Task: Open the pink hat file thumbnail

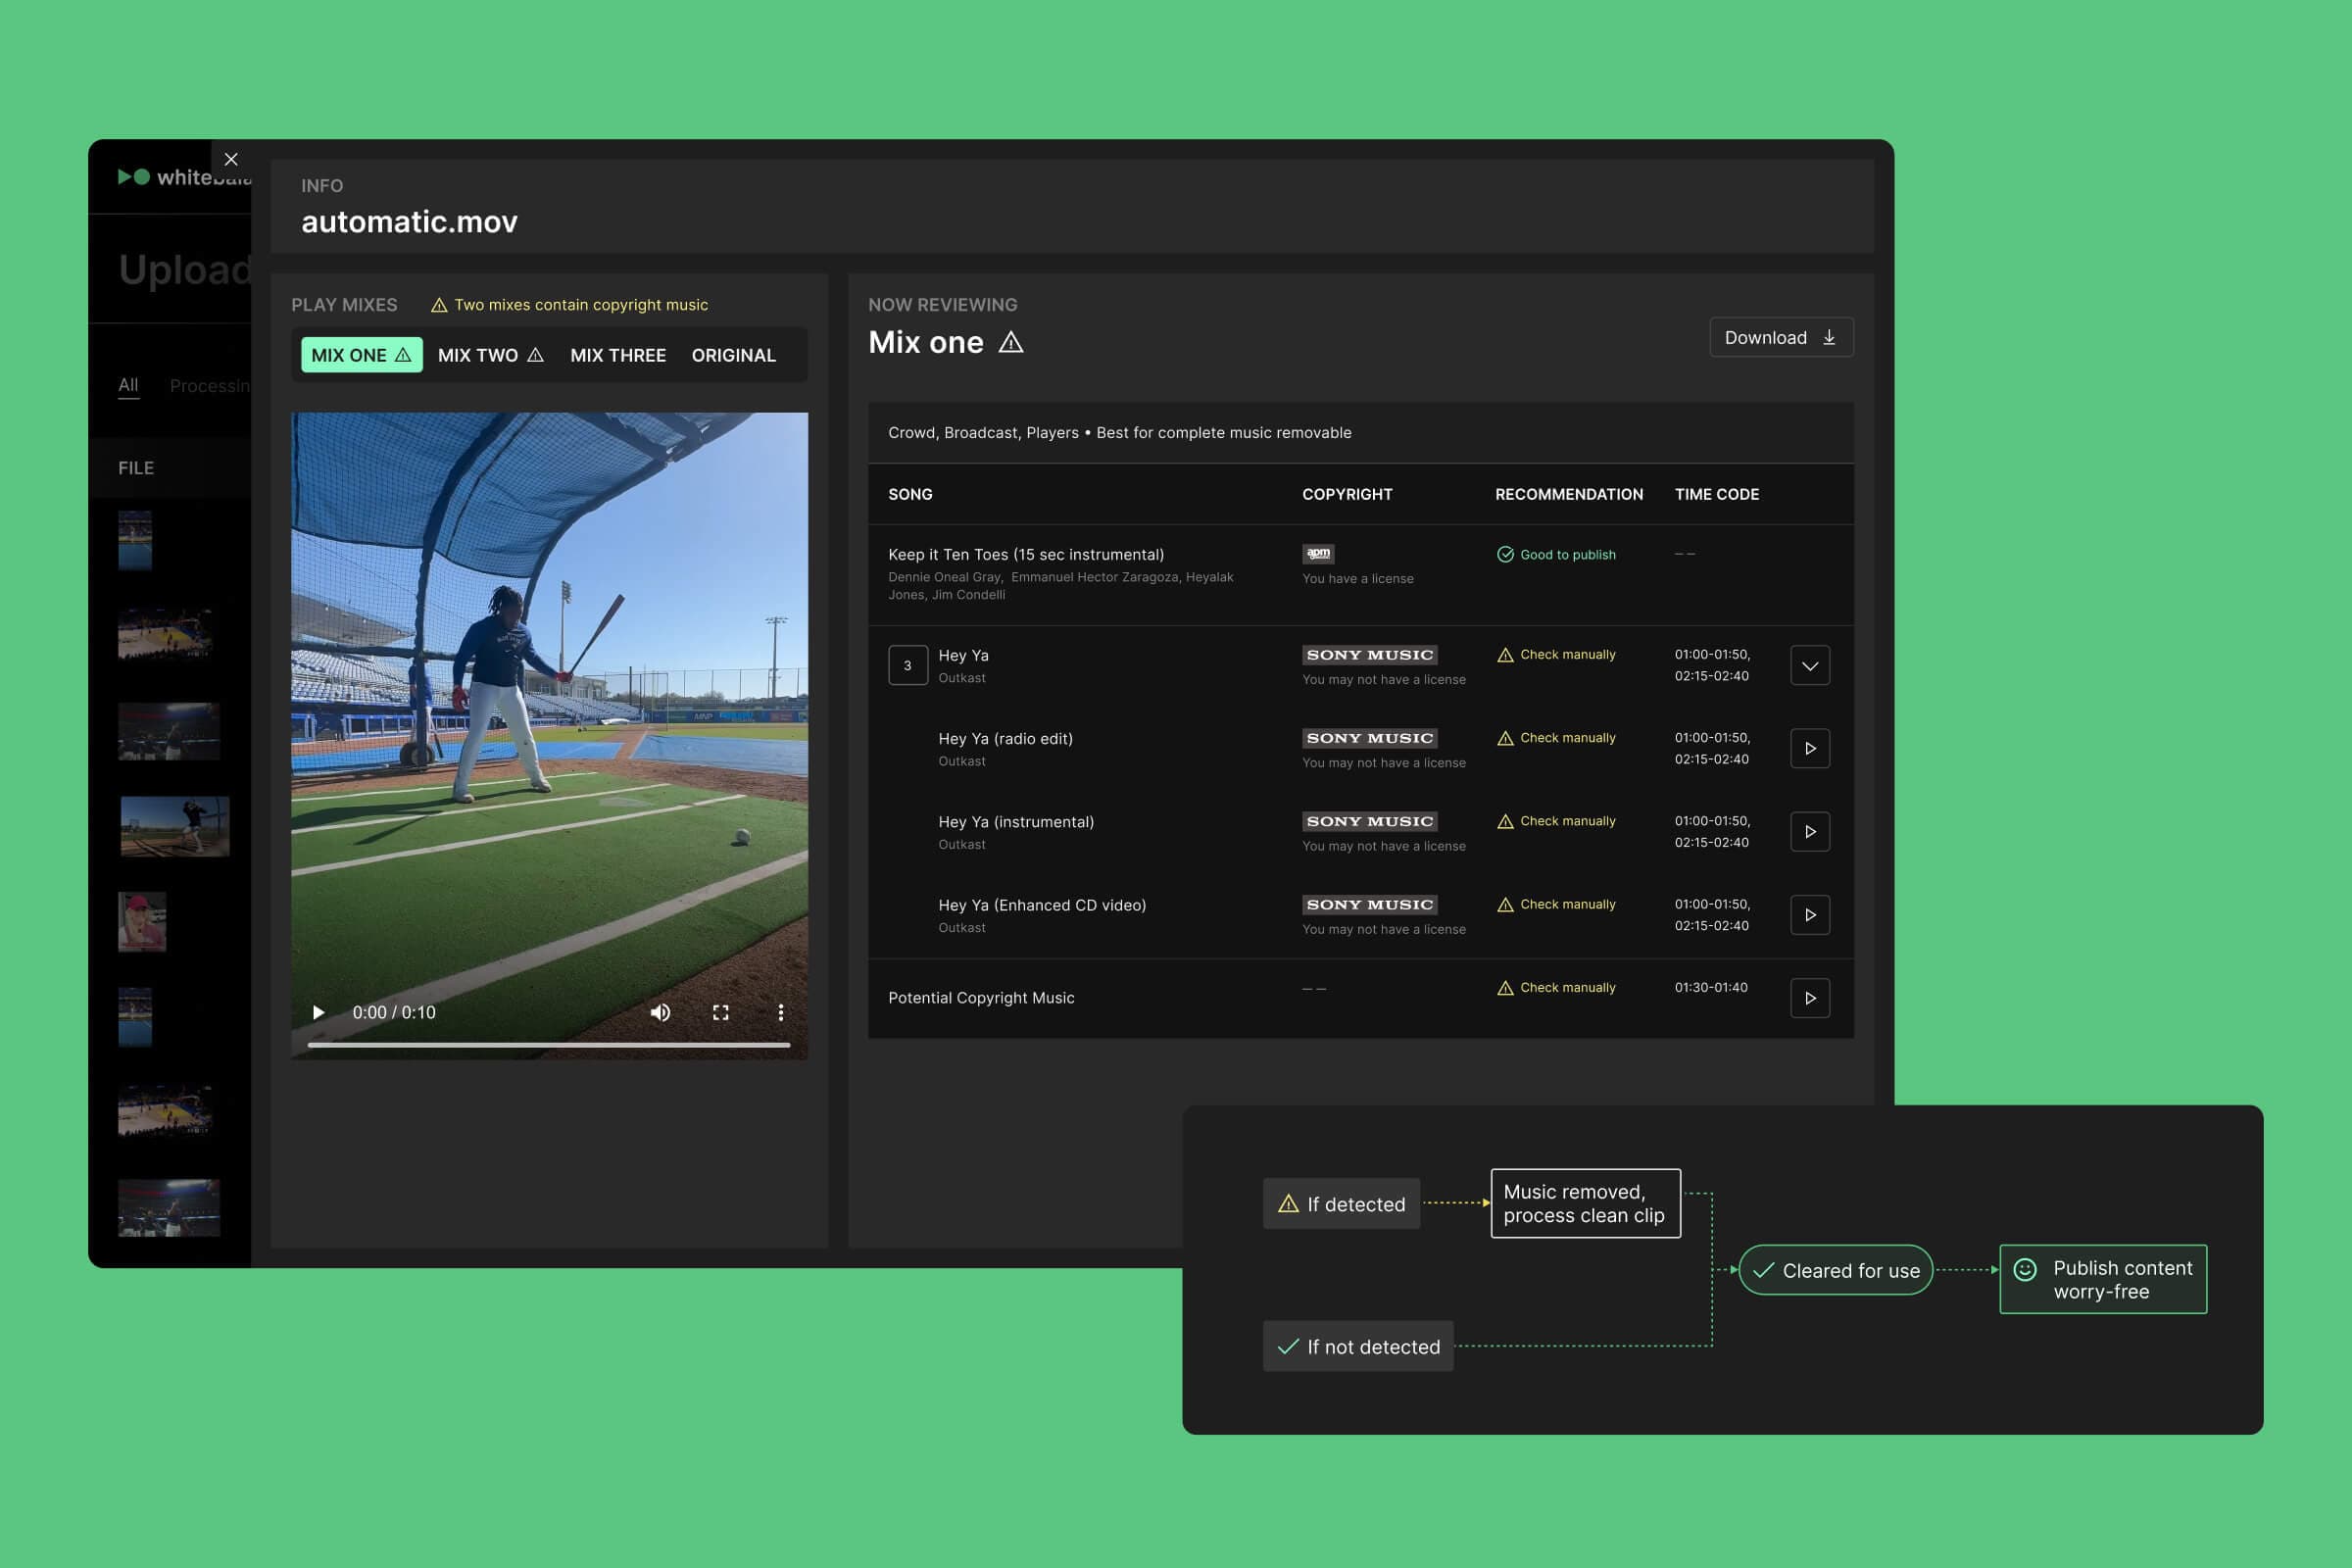Action: tap(142, 921)
